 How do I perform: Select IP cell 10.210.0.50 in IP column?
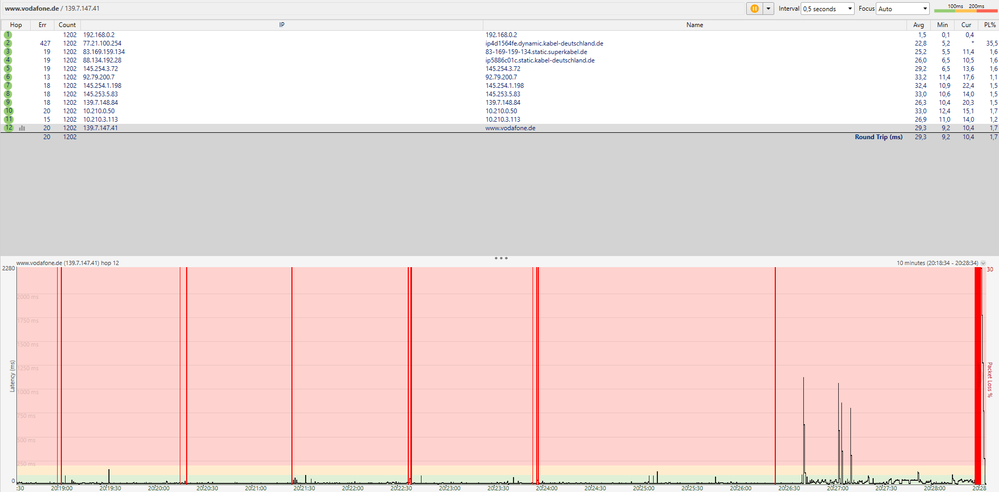99,111
